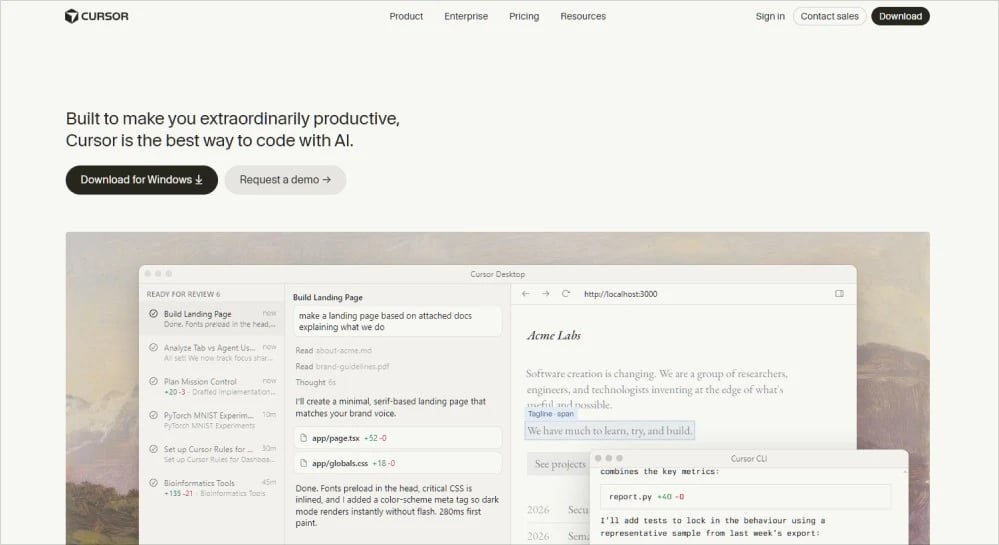Viewport: 999px width, 545px height.
Task: Click the localhost:3000 address field
Action: (621, 294)
